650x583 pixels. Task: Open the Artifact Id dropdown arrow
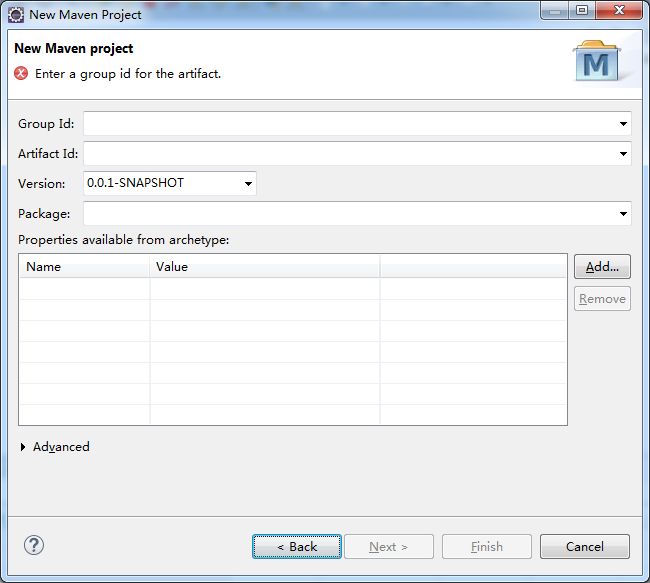(623, 154)
